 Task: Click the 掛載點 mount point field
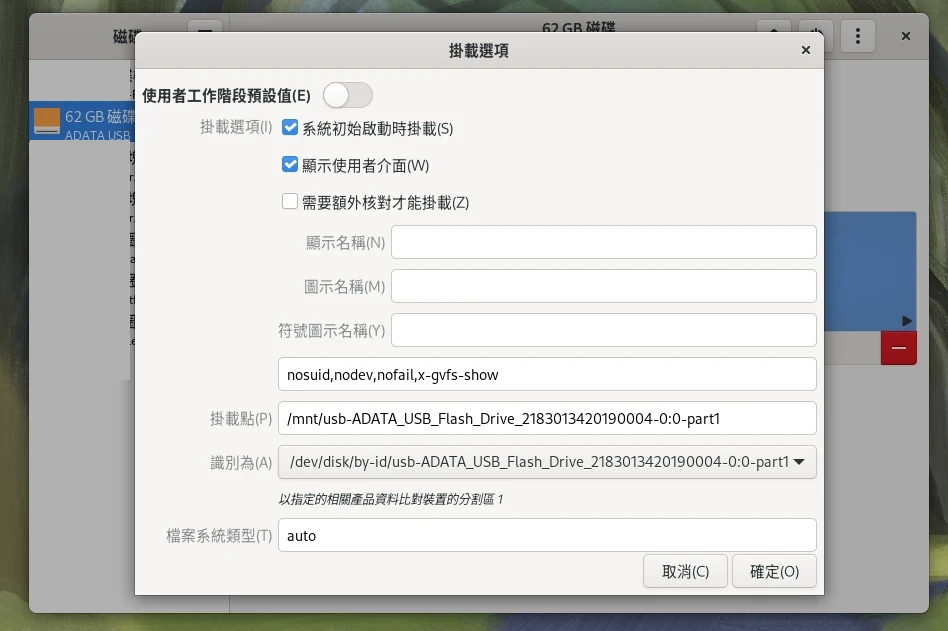547,419
